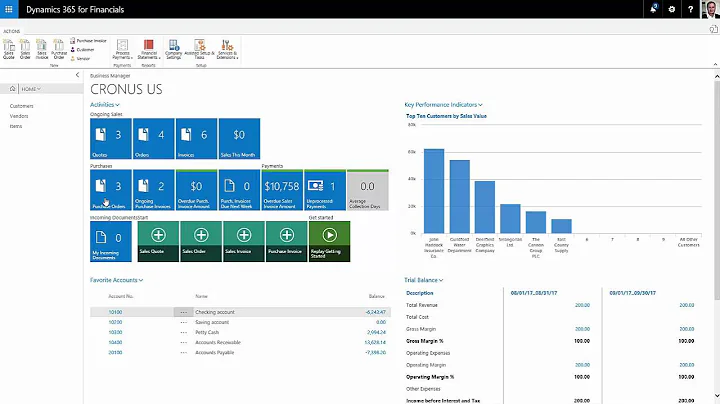Create a new Sales Order from ribbon
Viewport: 720px width, 404px height.
point(25,49)
